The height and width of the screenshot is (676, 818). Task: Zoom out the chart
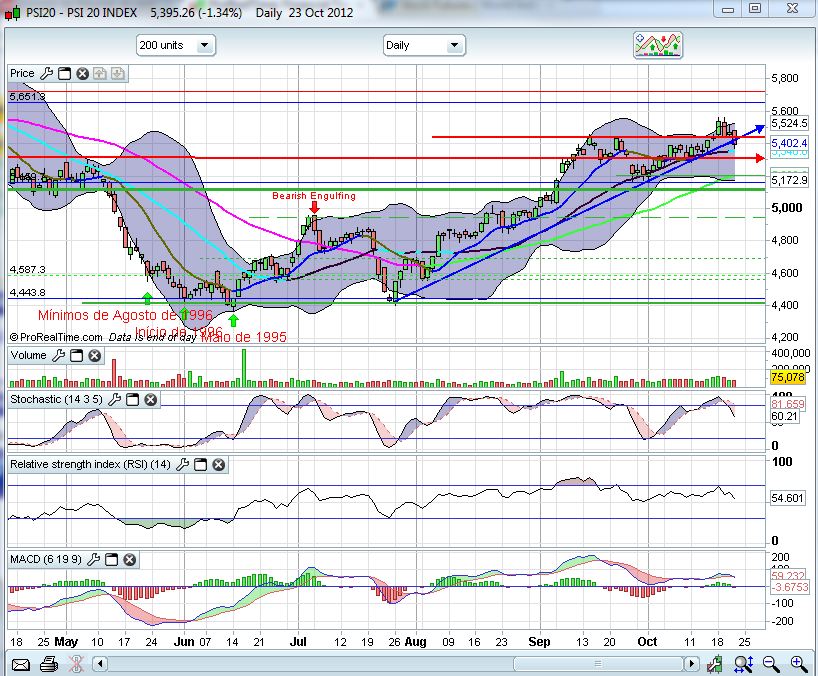tap(771, 664)
